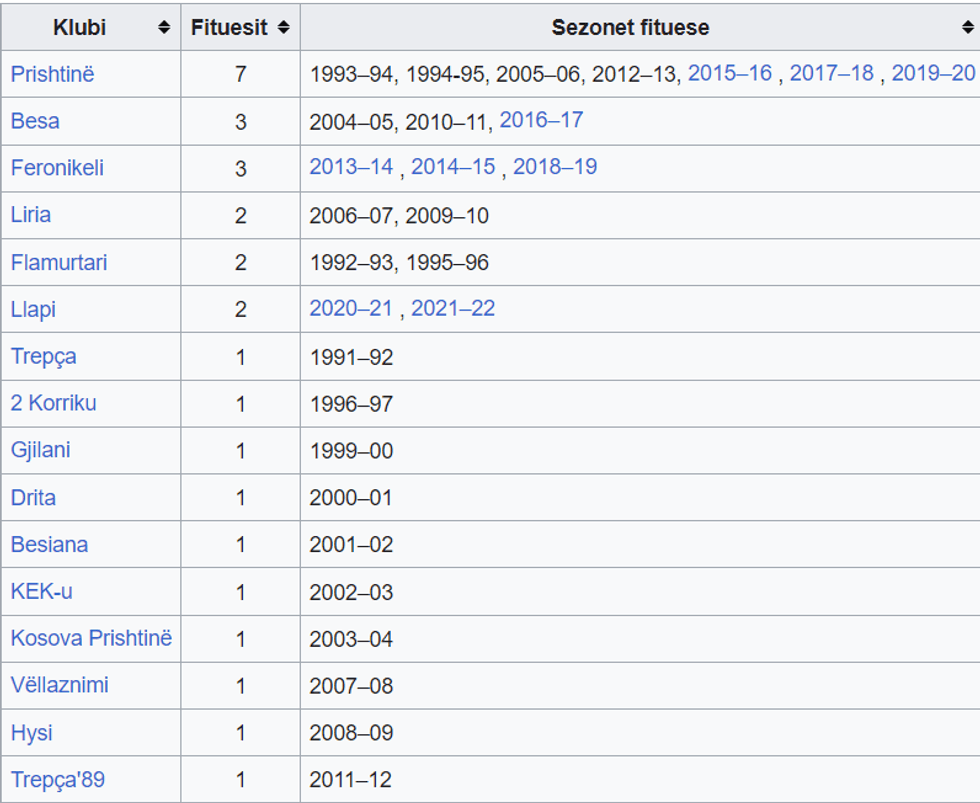Open the Besa club page

coord(35,121)
